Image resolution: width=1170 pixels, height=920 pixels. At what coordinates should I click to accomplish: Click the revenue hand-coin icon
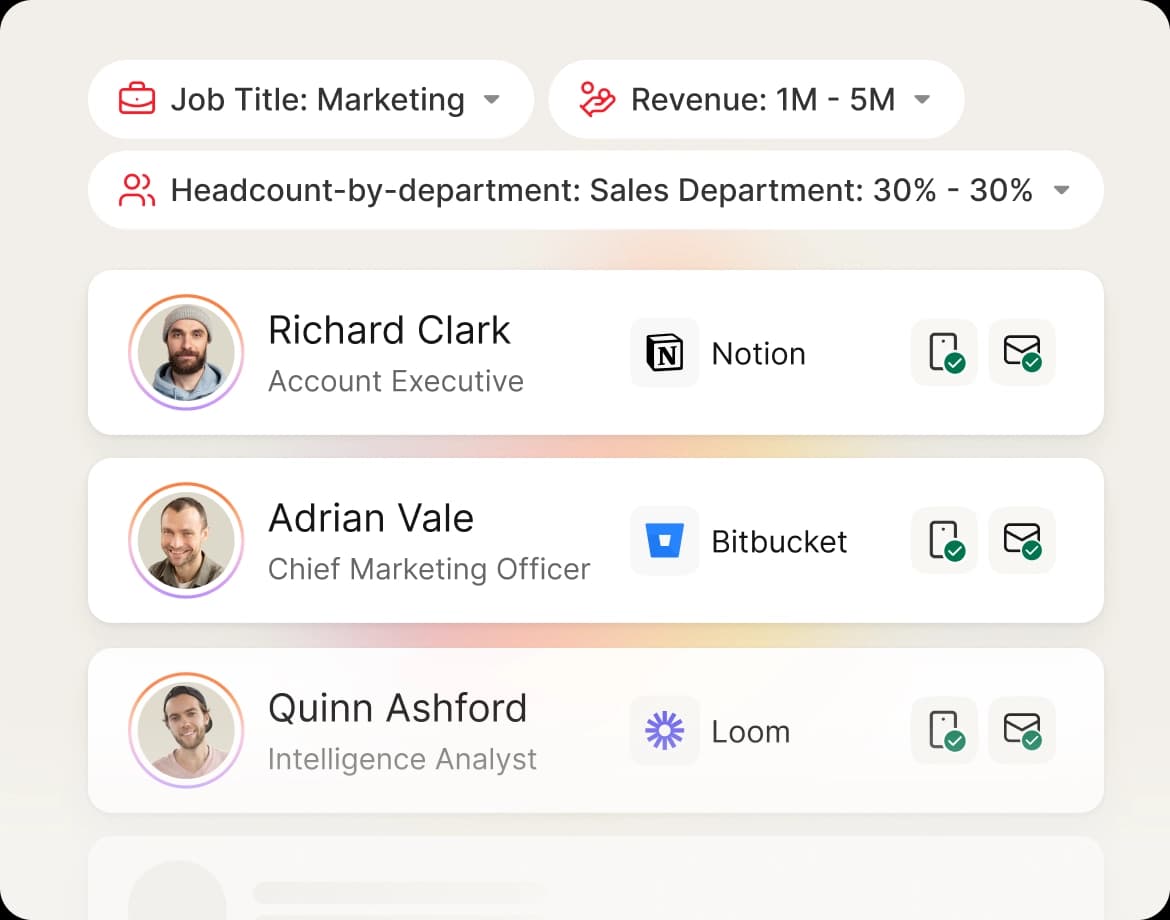[x=597, y=100]
